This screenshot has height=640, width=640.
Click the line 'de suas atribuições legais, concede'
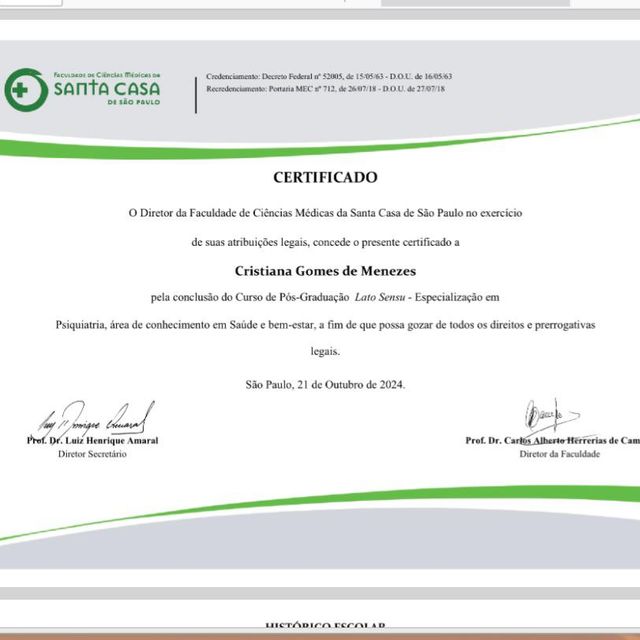[x=325, y=242]
